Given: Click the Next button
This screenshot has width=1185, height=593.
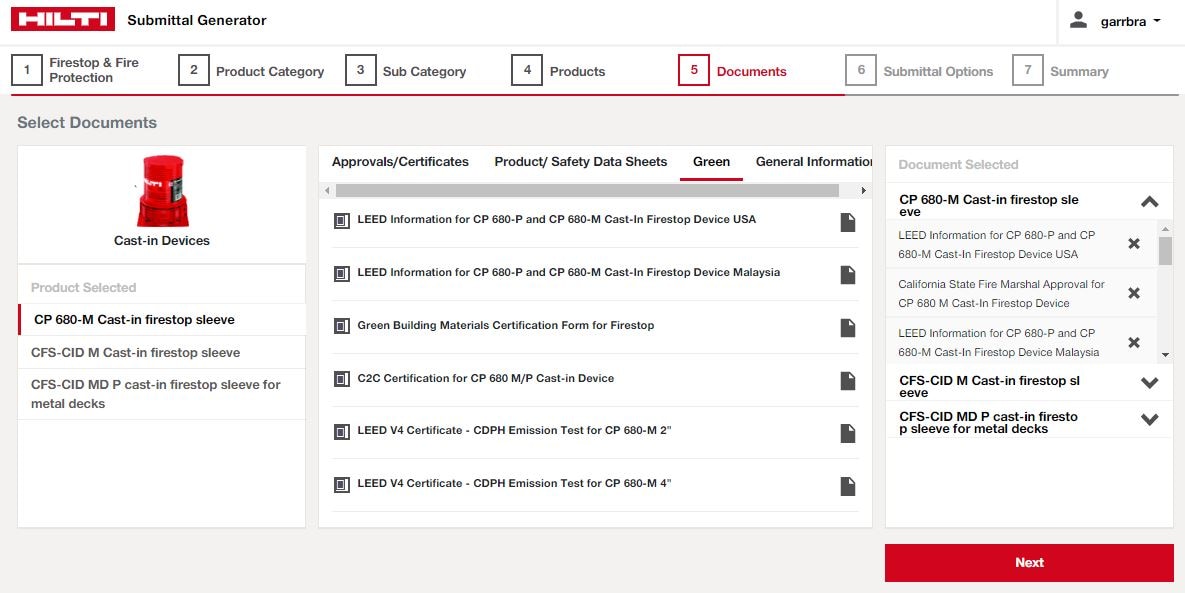Looking at the screenshot, I should (1029, 563).
